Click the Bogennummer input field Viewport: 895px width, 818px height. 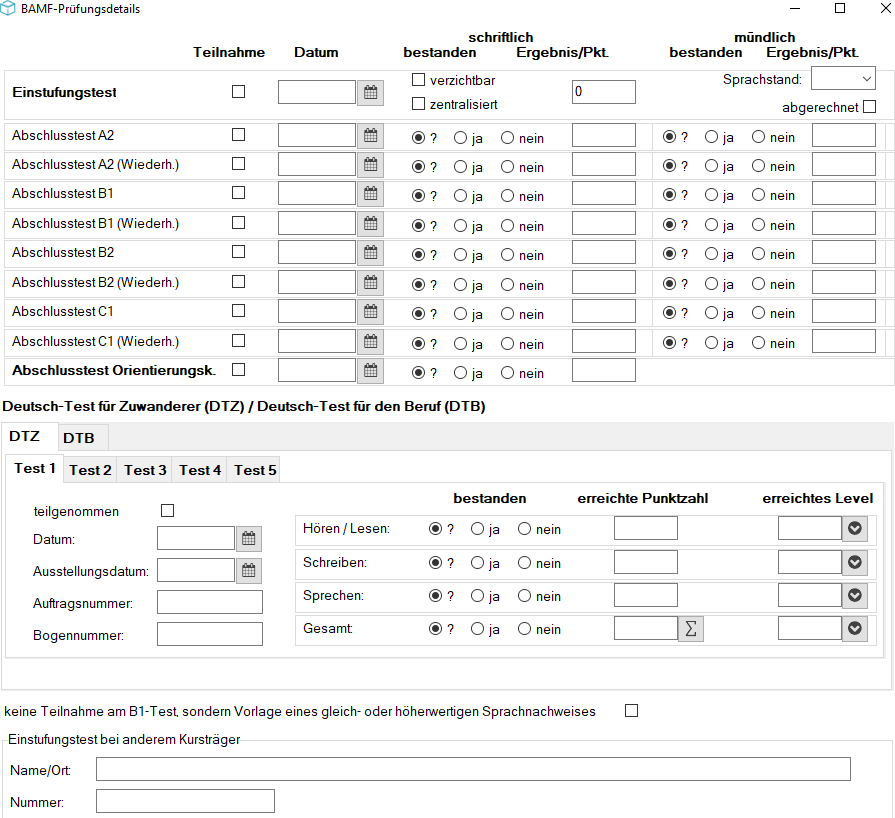[209, 634]
